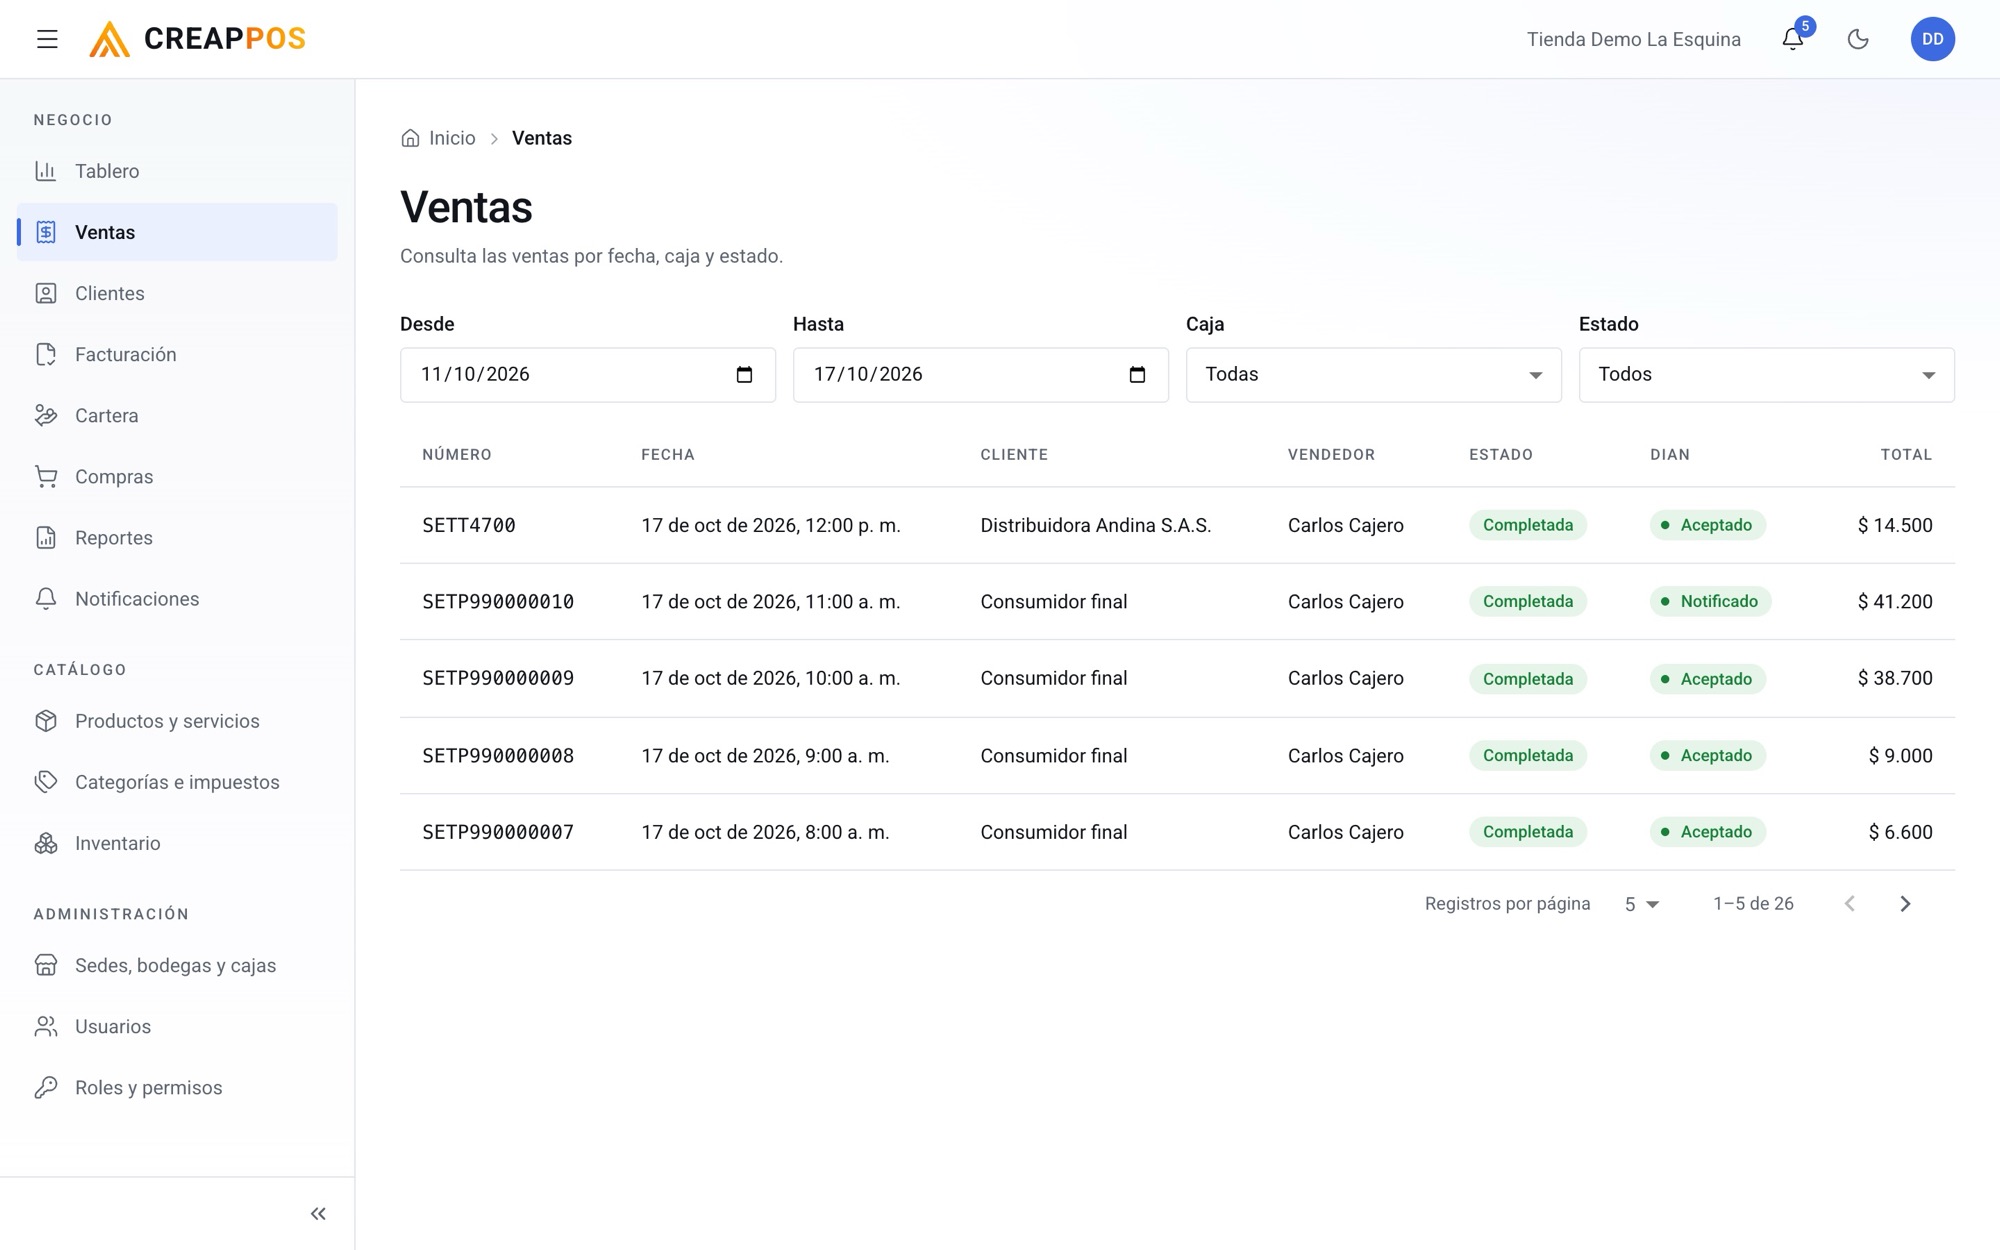Click the Compras cart icon
Viewport: 2000px width, 1250px height.
(x=46, y=476)
